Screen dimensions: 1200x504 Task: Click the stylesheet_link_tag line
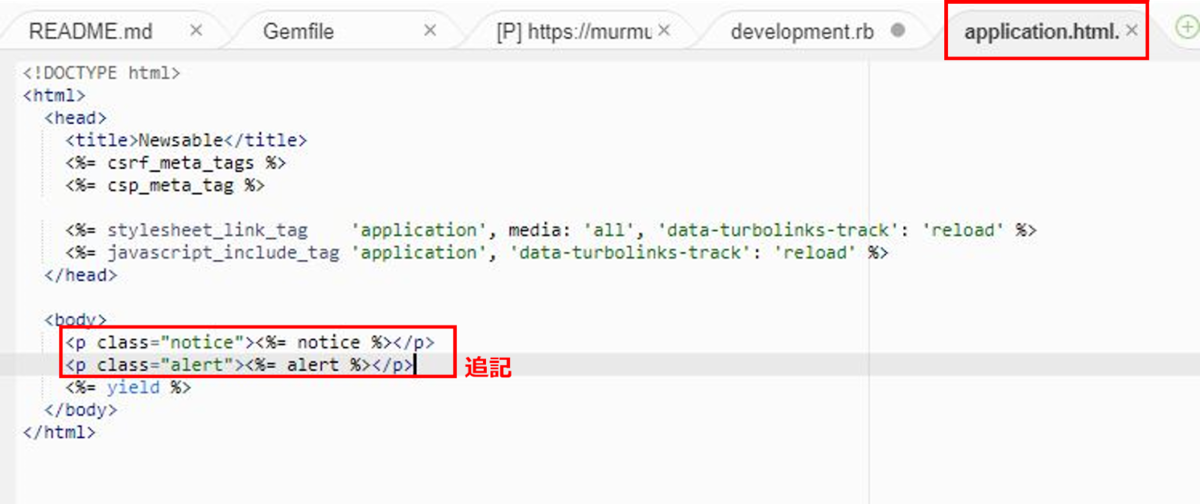tap(551, 230)
